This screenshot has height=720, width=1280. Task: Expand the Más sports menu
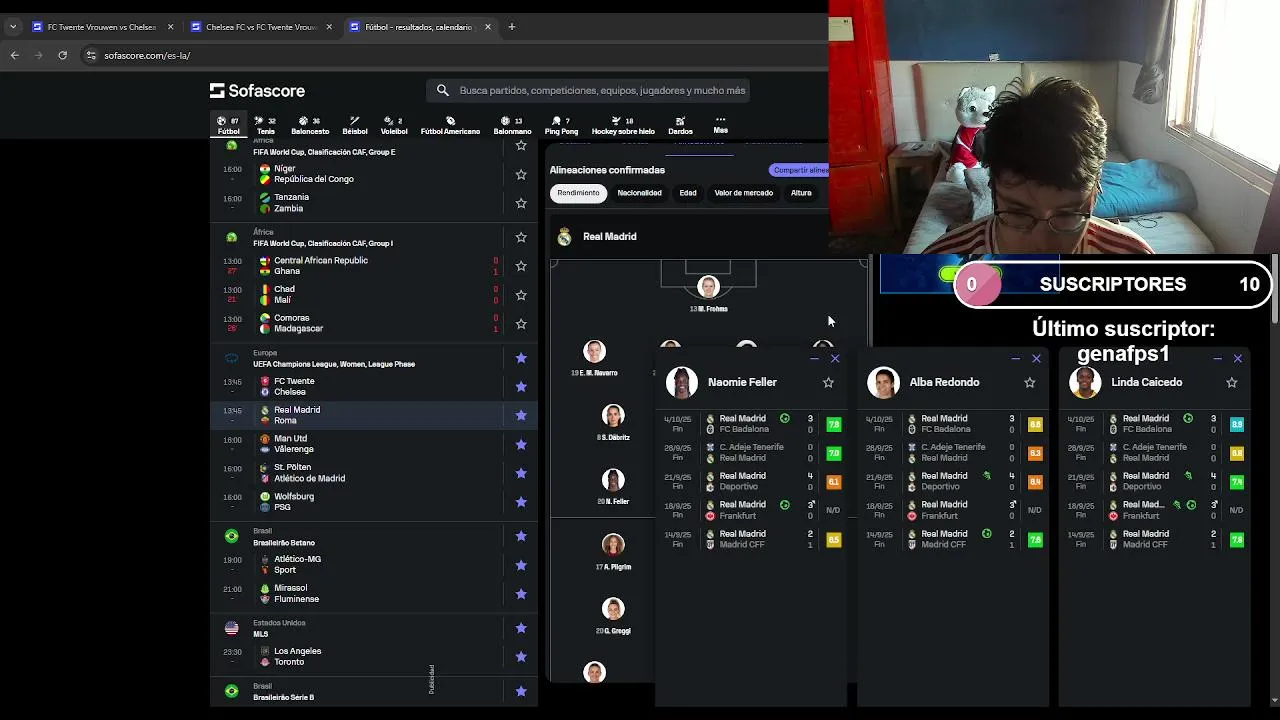pyautogui.click(x=720, y=125)
